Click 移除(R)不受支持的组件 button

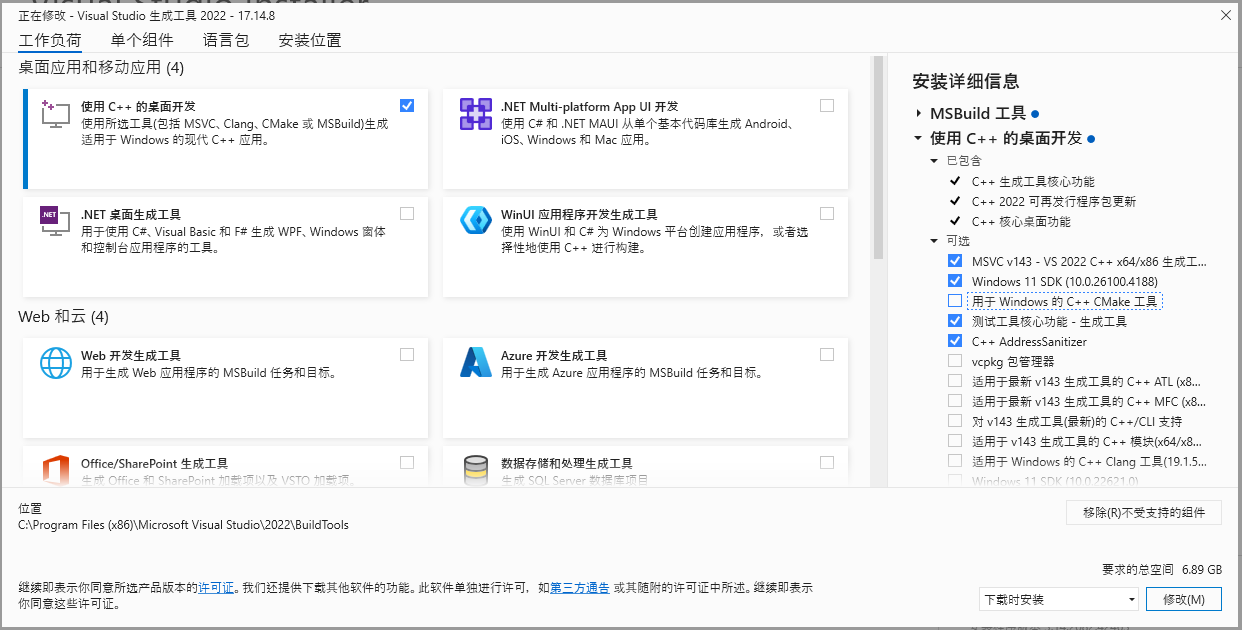pos(1143,512)
